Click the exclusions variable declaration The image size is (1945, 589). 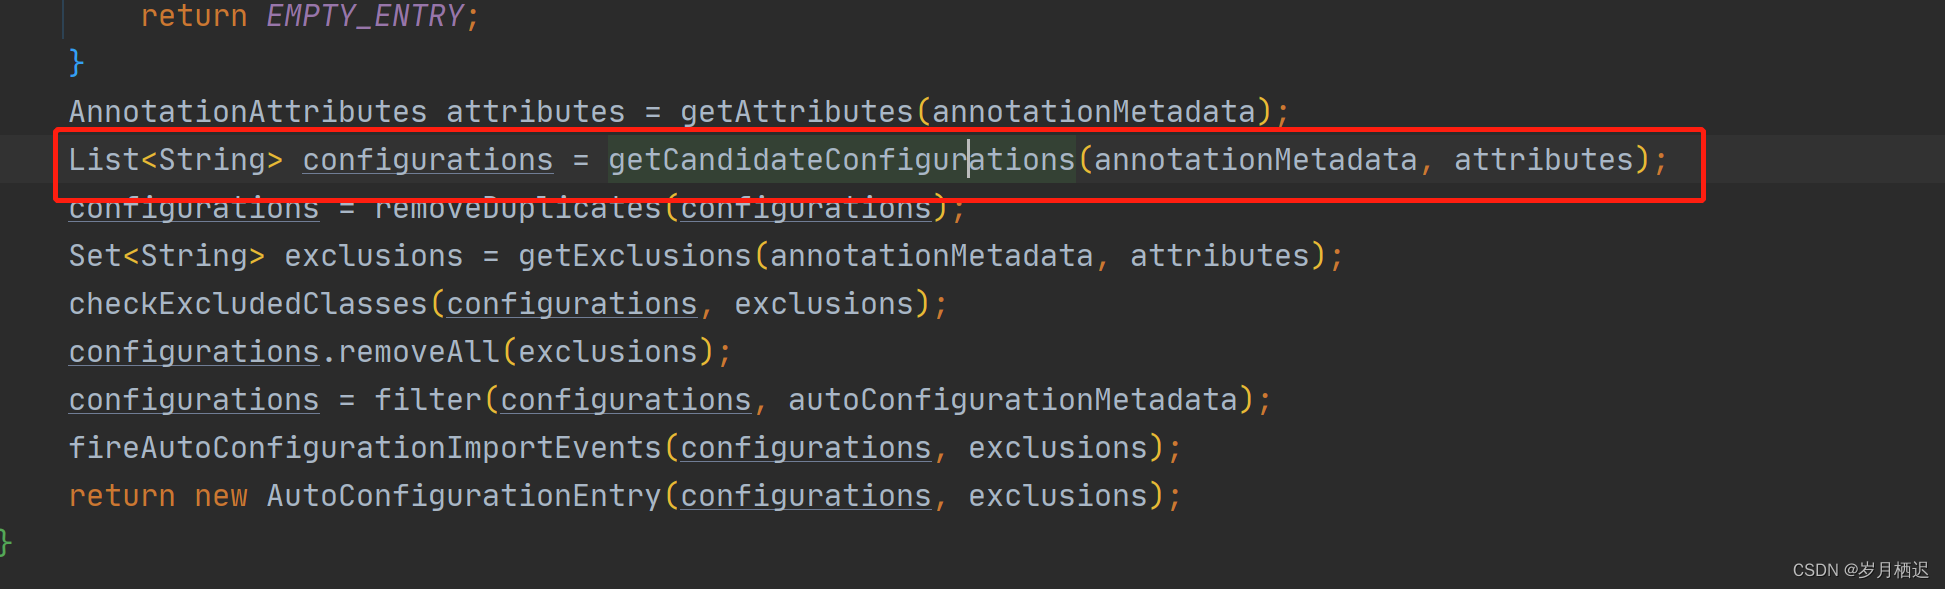tap(374, 256)
